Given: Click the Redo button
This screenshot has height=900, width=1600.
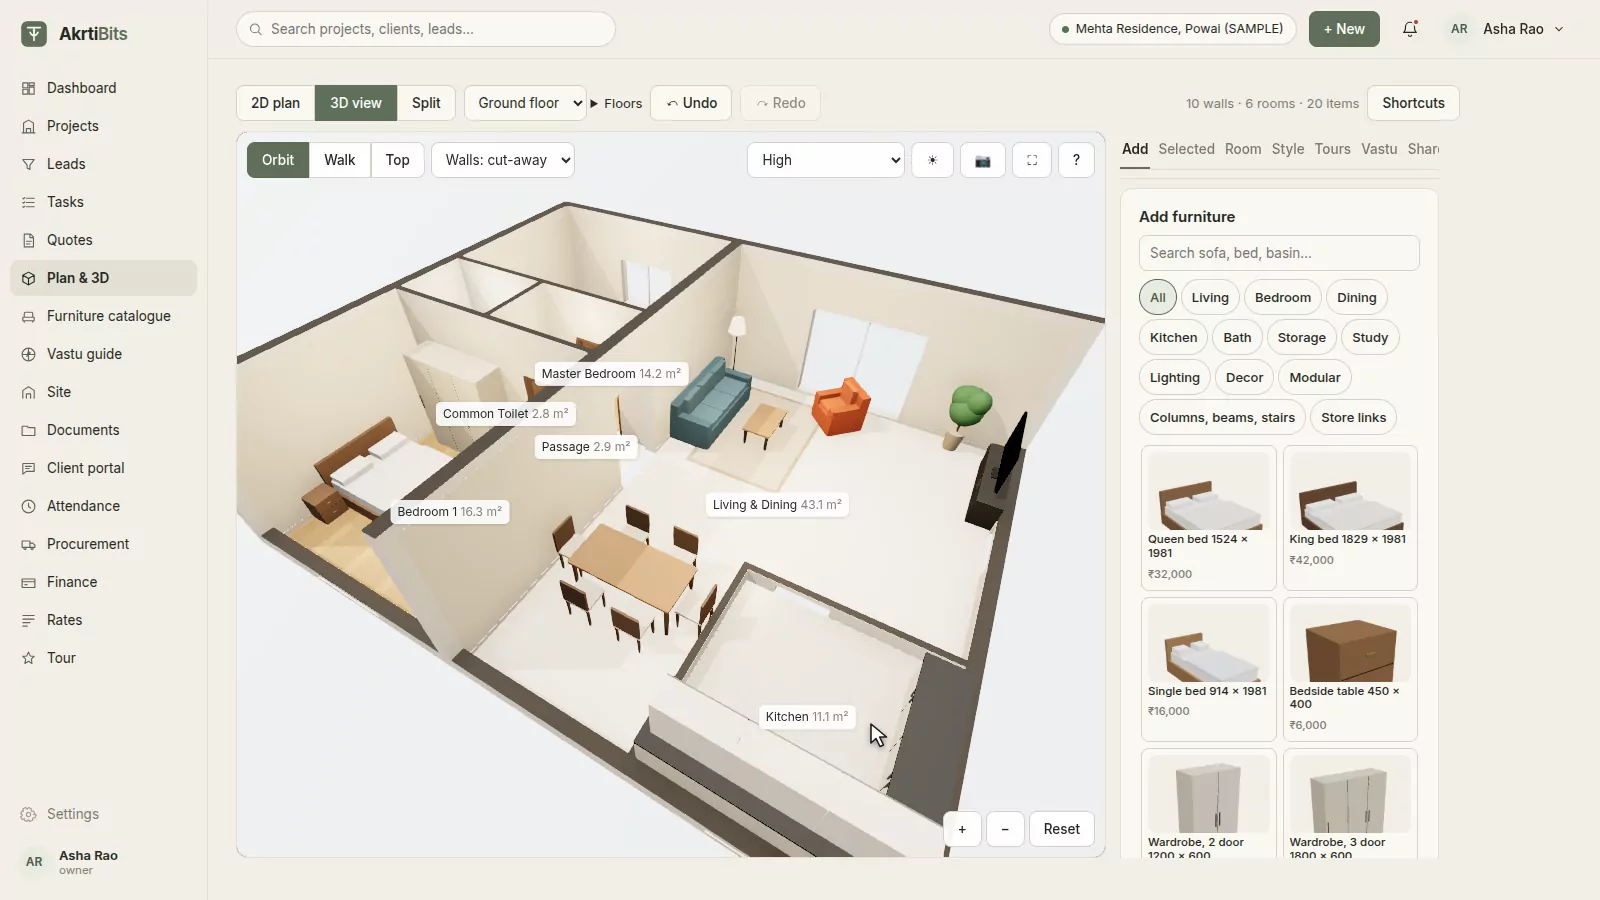Looking at the screenshot, I should pyautogui.click(x=780, y=103).
